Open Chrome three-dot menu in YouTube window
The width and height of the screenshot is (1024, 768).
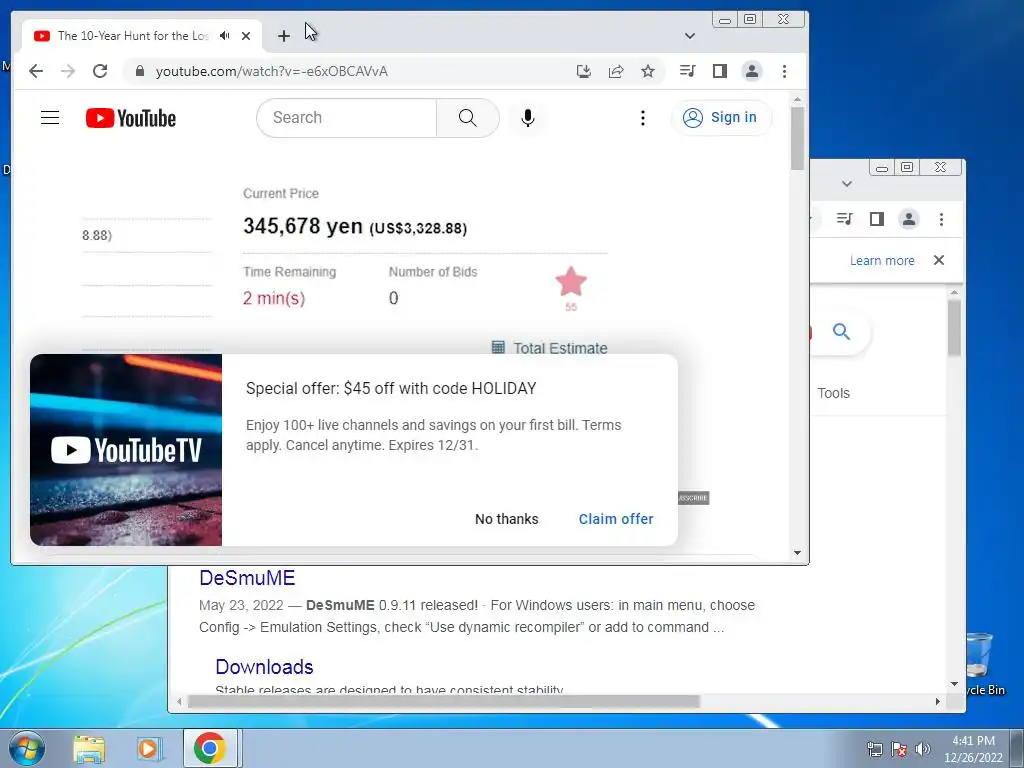[784, 71]
